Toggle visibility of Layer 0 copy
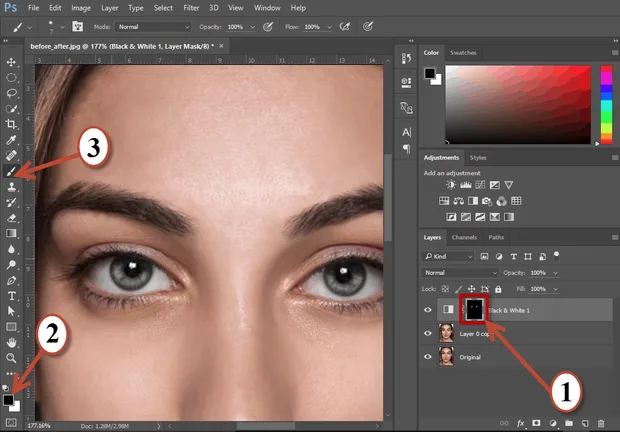Screen dimensions: 620x432 (428, 333)
